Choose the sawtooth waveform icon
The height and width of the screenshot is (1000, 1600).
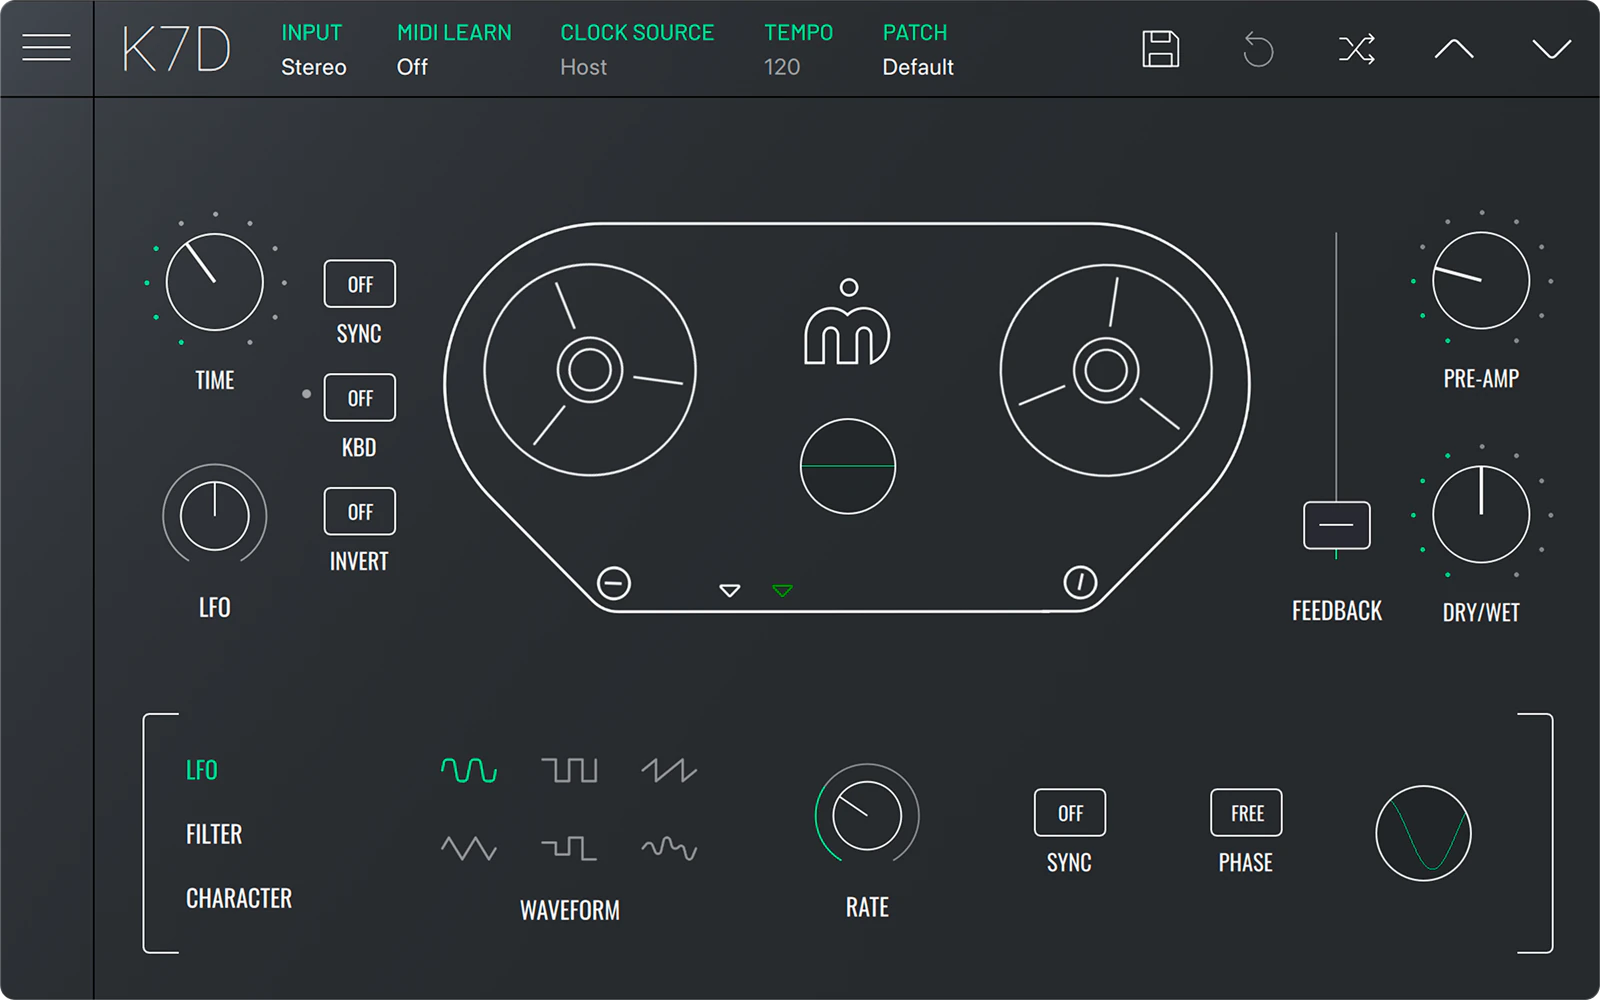(x=669, y=770)
